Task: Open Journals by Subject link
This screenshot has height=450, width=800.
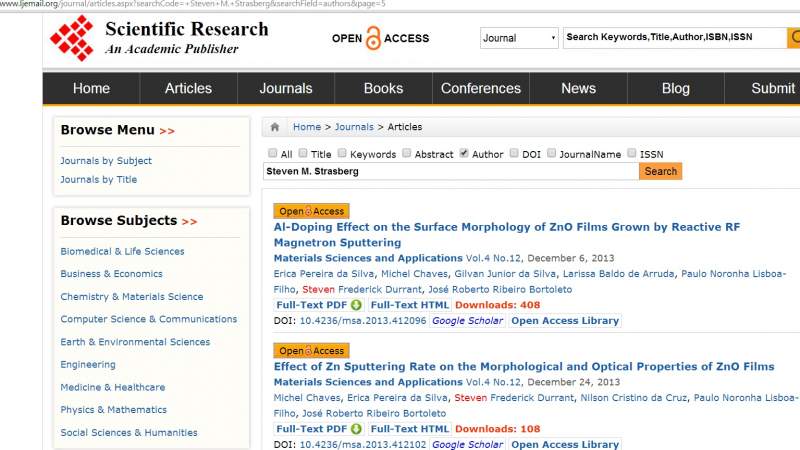Action: click(x=106, y=161)
